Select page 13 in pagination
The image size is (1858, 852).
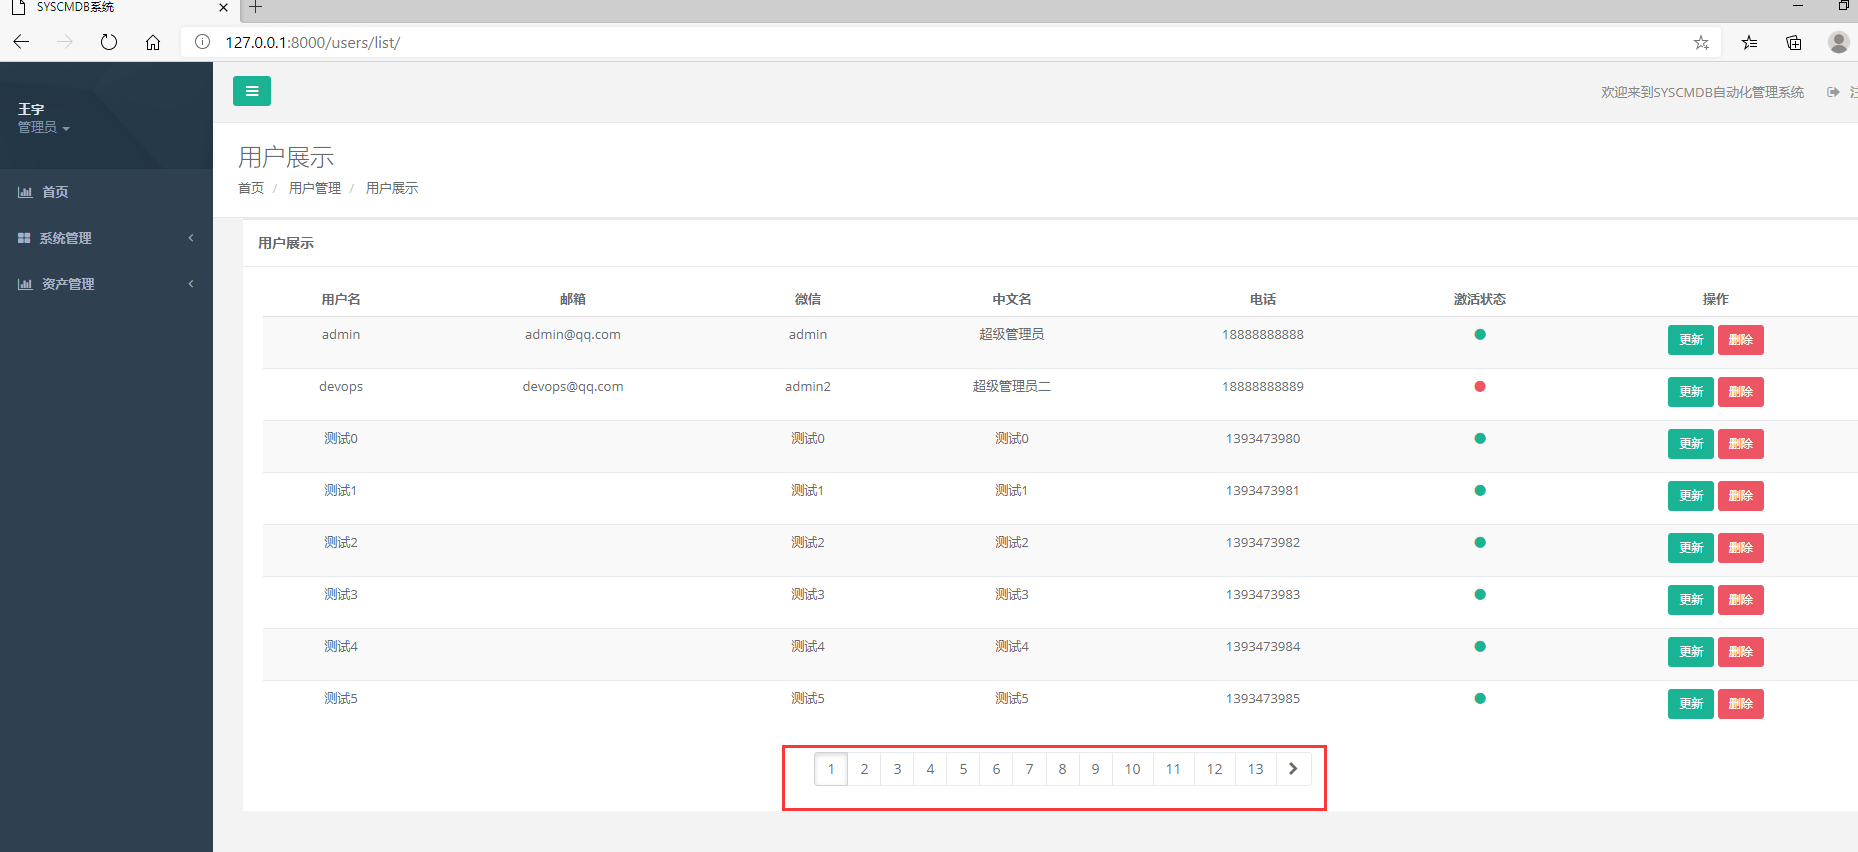1255,769
